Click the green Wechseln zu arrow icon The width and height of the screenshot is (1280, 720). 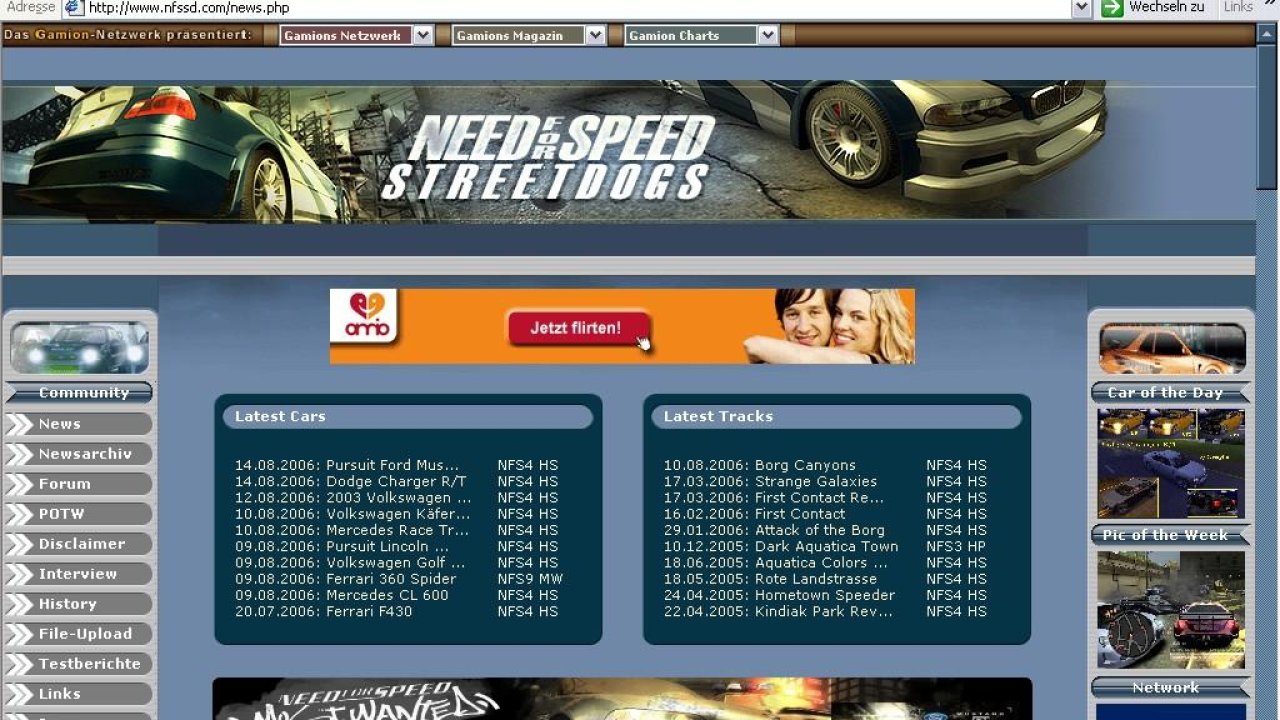point(1112,8)
